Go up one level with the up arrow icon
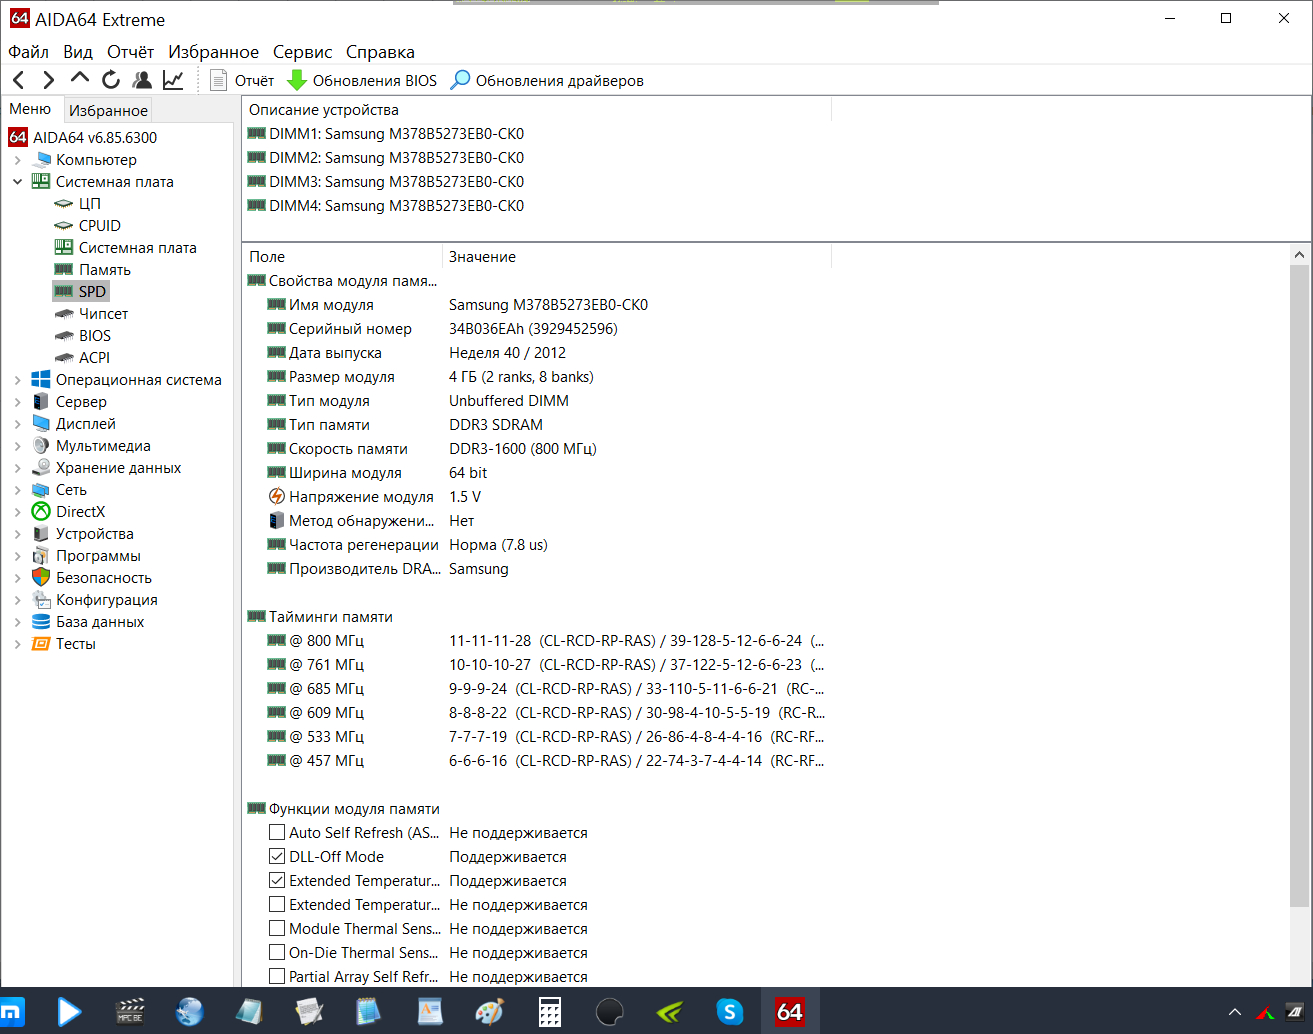This screenshot has width=1313, height=1034. click(x=80, y=79)
